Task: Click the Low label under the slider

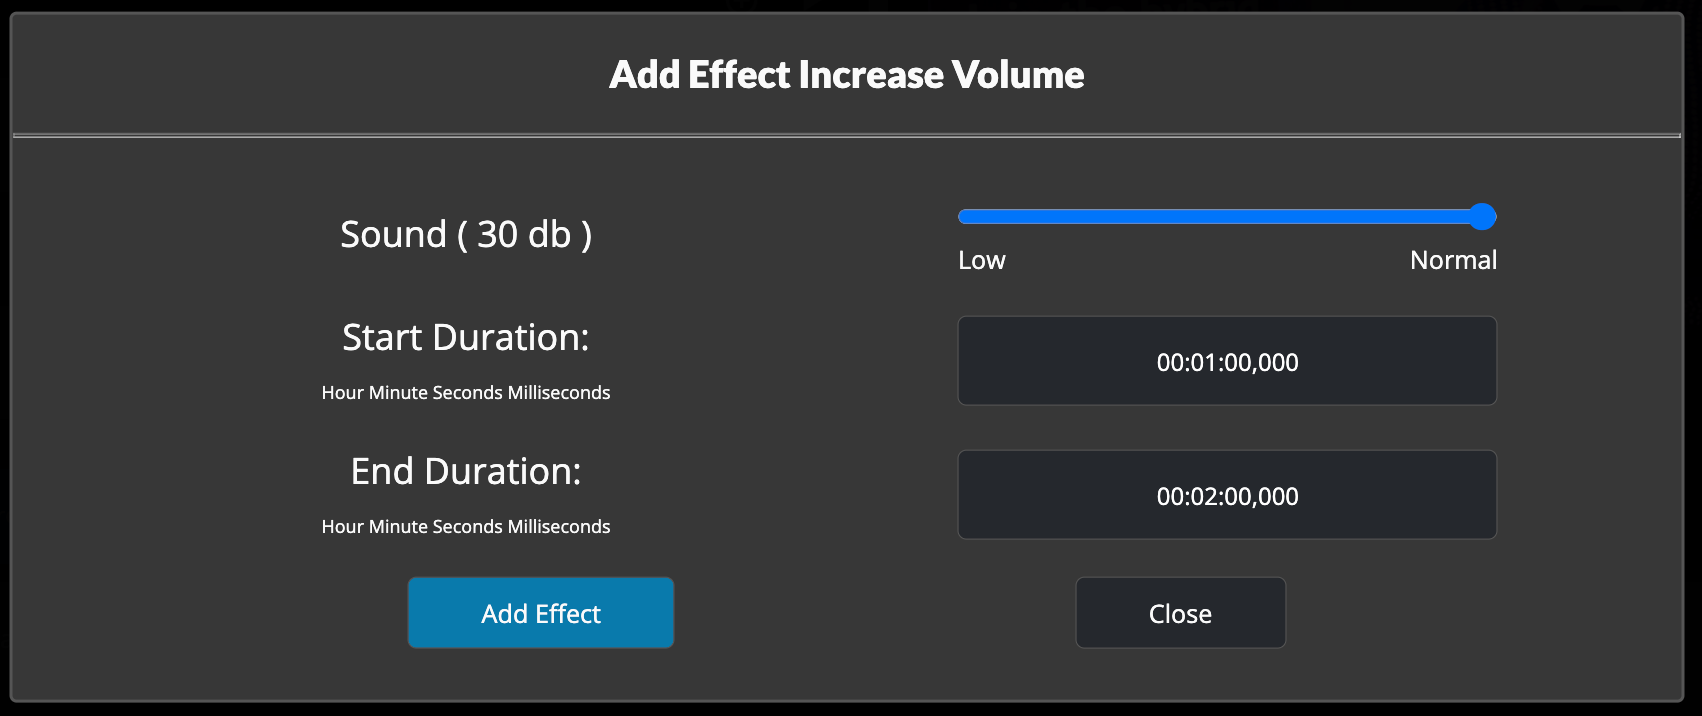Action: [981, 260]
